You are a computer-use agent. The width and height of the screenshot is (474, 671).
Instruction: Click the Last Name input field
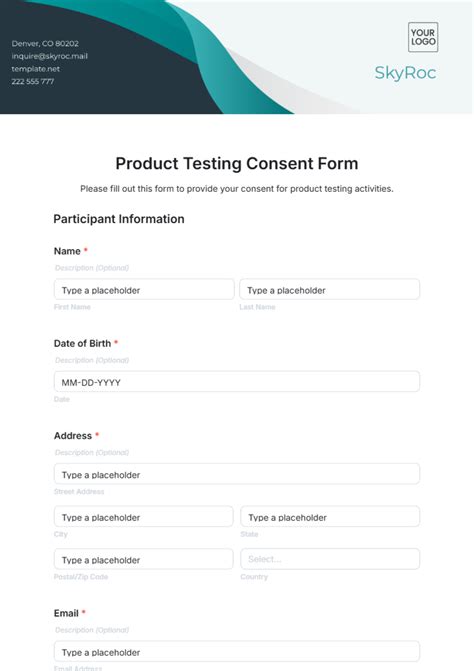point(329,290)
